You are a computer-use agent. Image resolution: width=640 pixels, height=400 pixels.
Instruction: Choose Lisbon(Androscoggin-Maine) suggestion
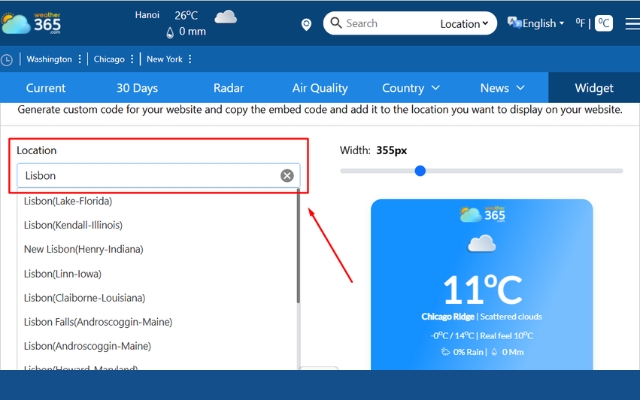click(x=87, y=346)
